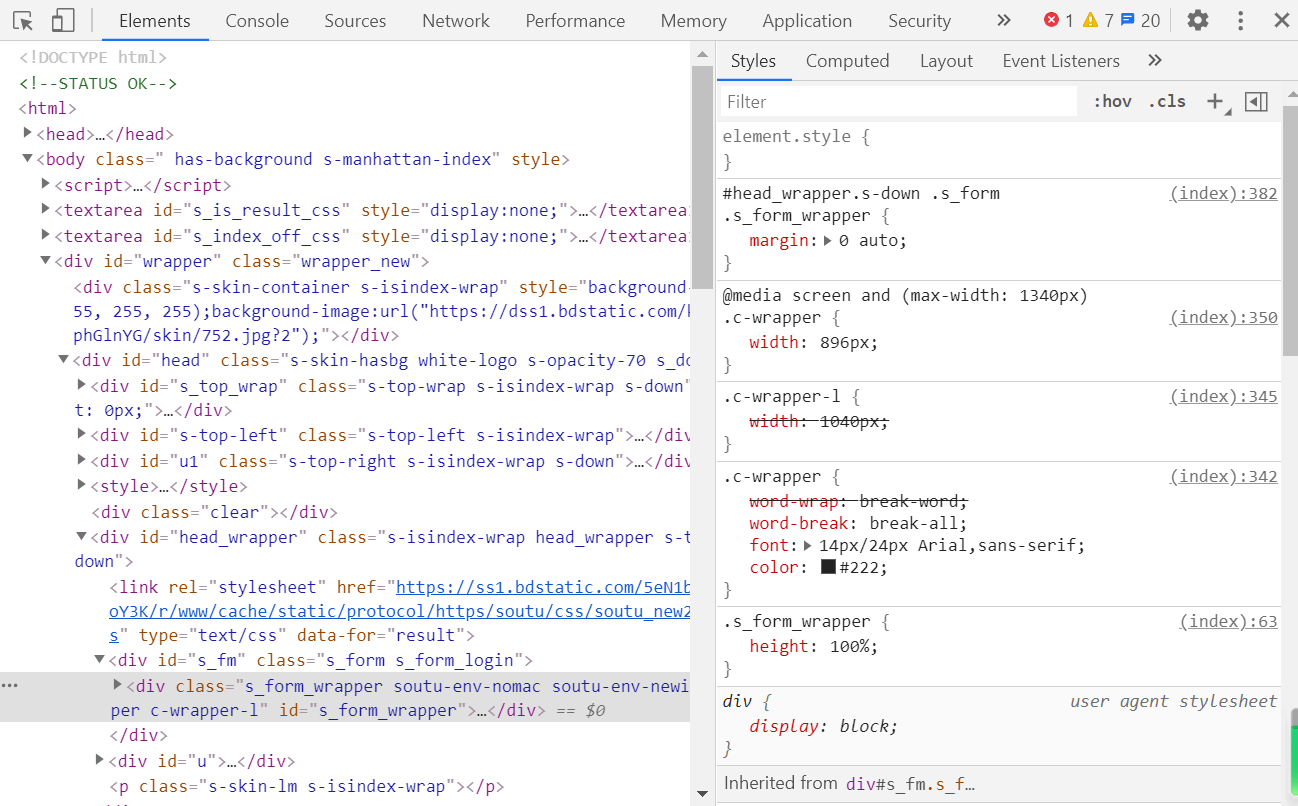Show more DevTools tabs chevron
This screenshot has height=806, width=1298.
click(1004, 20)
